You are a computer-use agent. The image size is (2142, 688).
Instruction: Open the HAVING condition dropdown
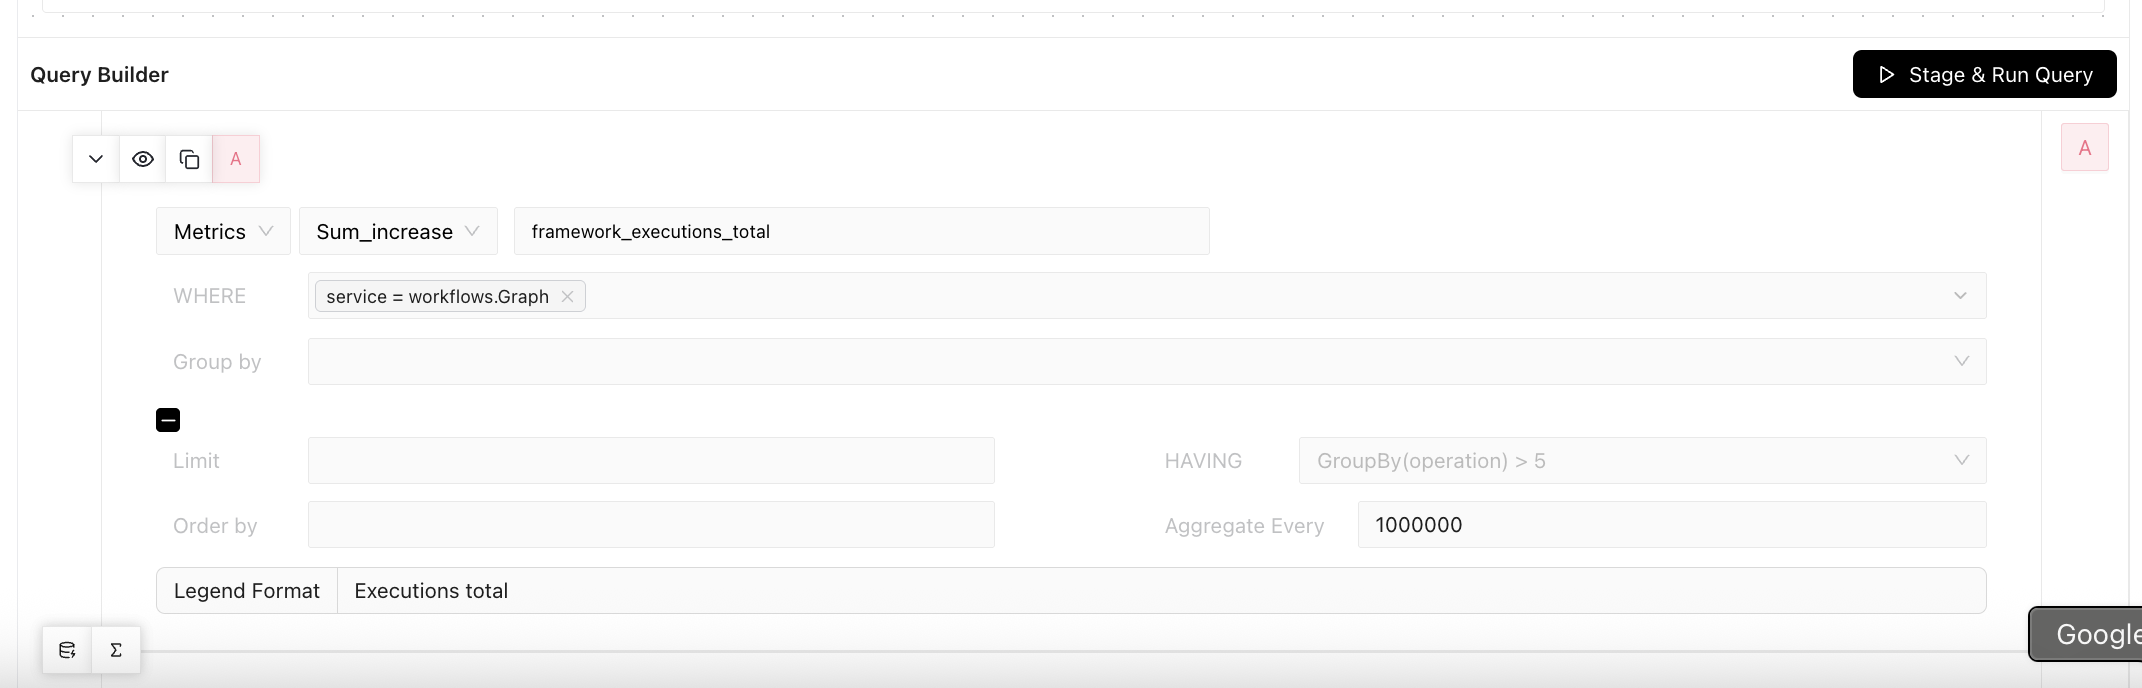click(x=1642, y=460)
